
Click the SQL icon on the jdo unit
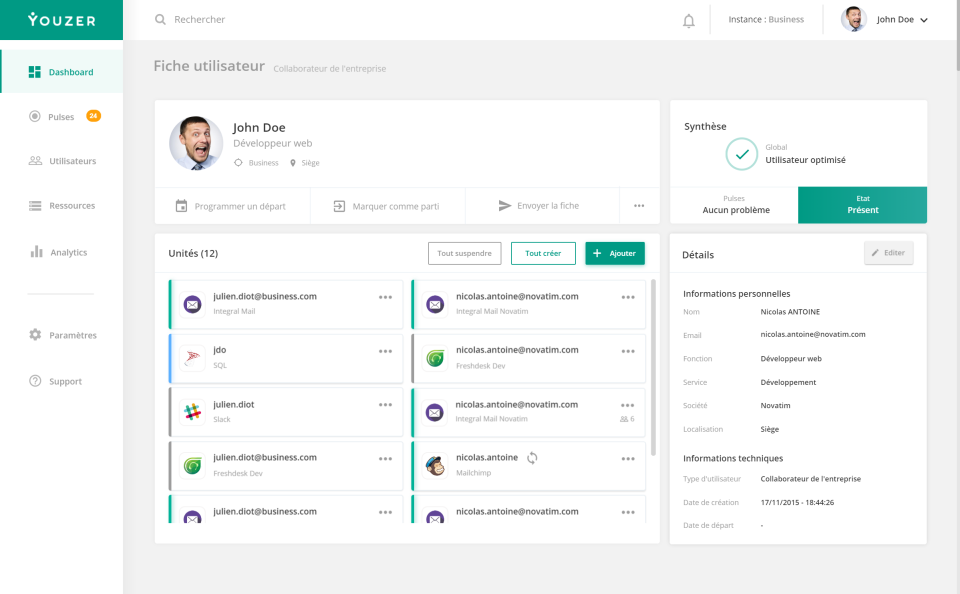[x=192, y=357]
